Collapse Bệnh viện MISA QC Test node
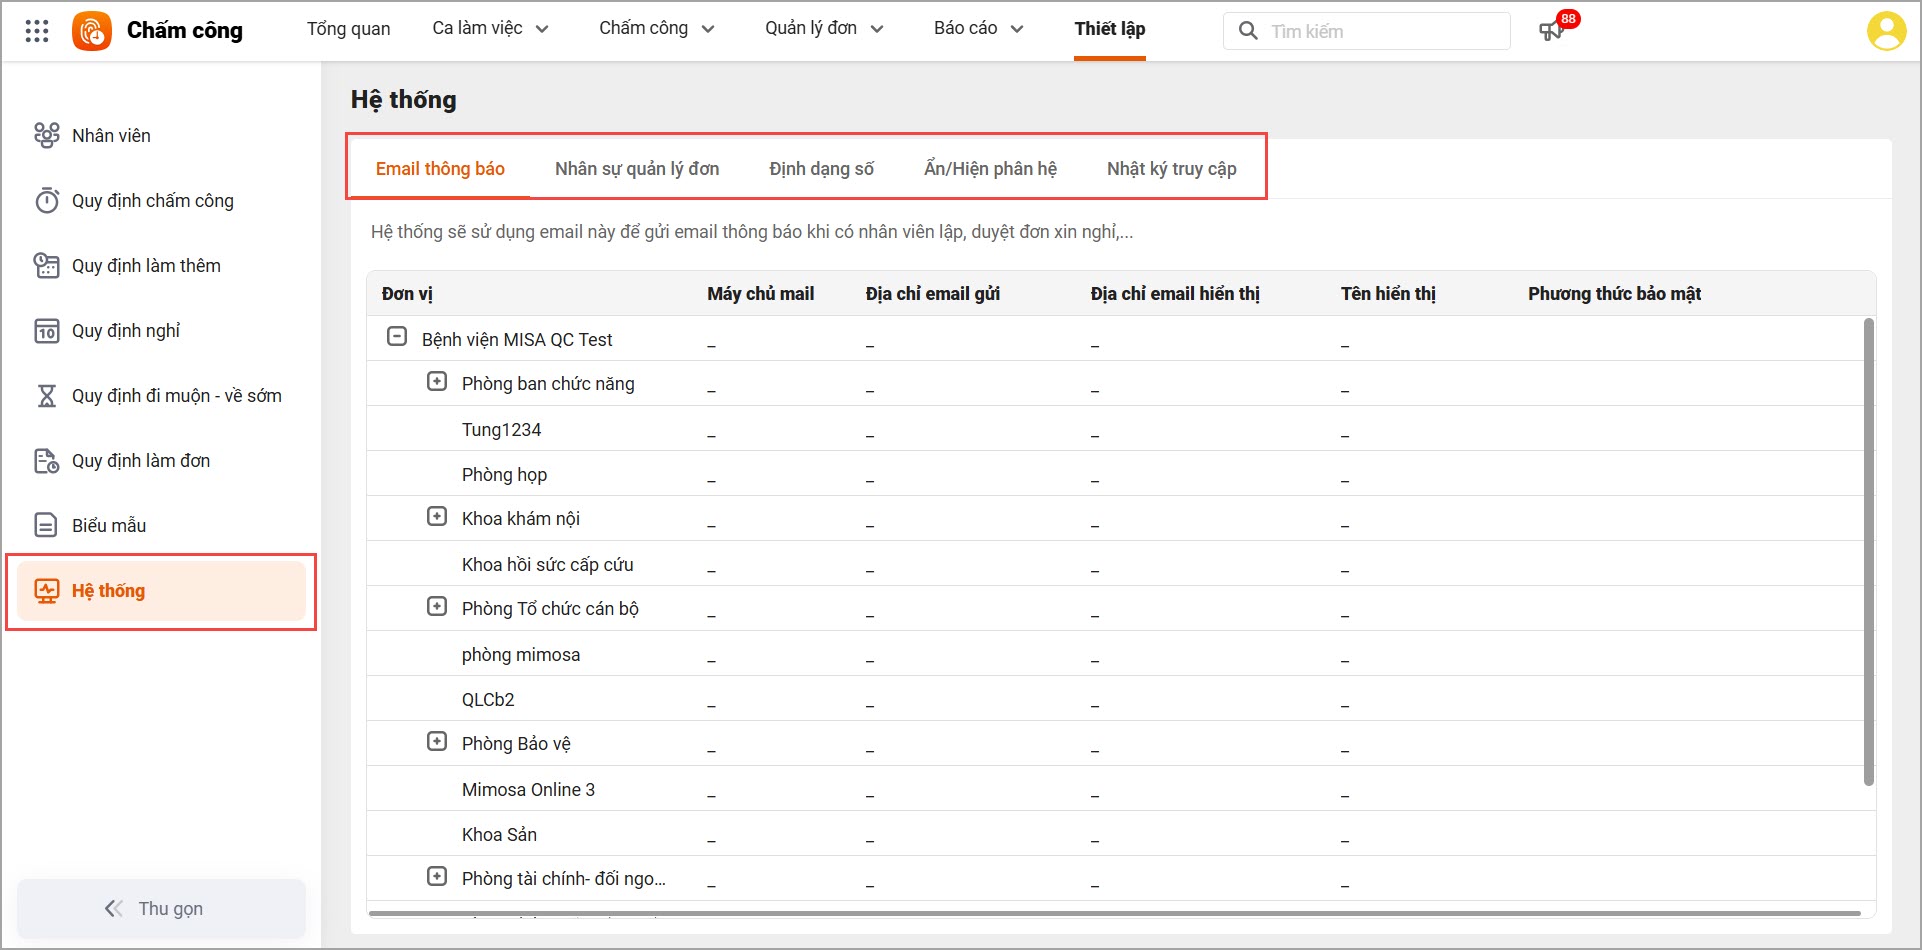The image size is (1922, 950). pyautogui.click(x=397, y=337)
